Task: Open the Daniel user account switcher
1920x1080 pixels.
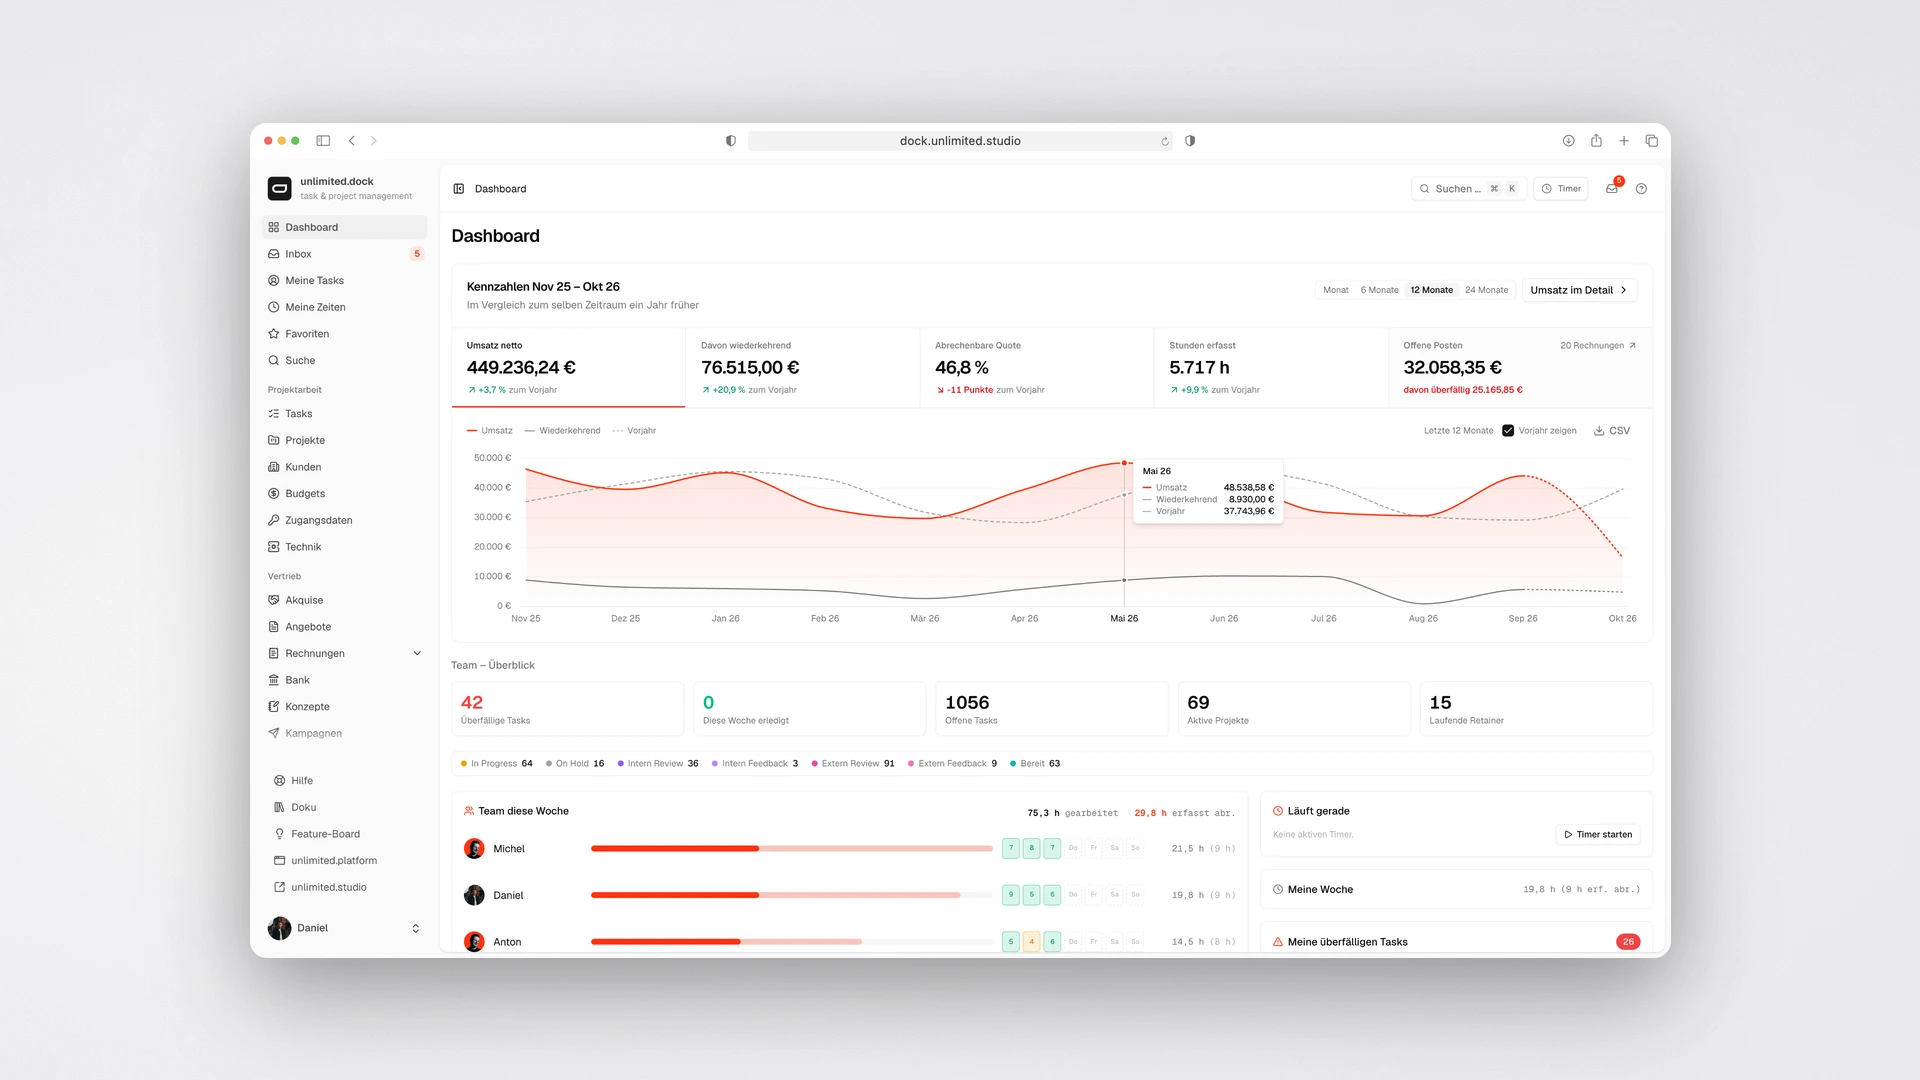Action: [345, 928]
